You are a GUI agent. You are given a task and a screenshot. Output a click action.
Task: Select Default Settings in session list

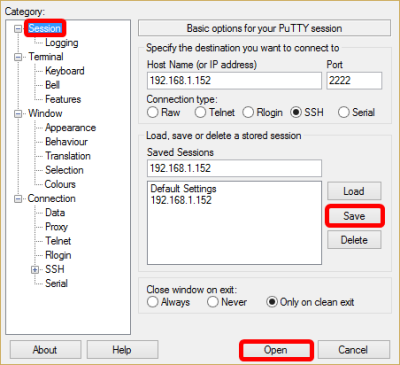(x=183, y=189)
